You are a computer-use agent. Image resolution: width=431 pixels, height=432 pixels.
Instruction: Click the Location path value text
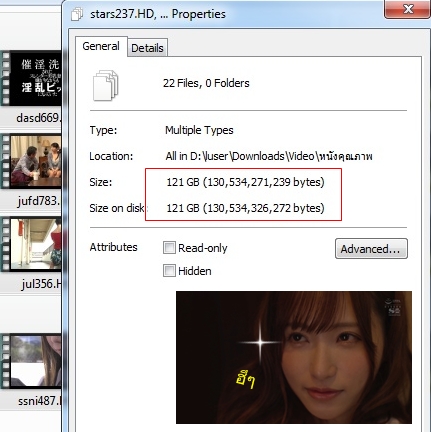269,156
